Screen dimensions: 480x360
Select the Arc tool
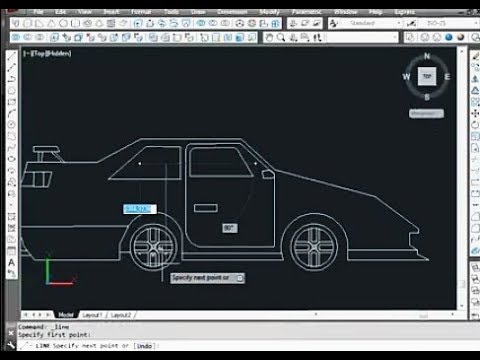12,113
